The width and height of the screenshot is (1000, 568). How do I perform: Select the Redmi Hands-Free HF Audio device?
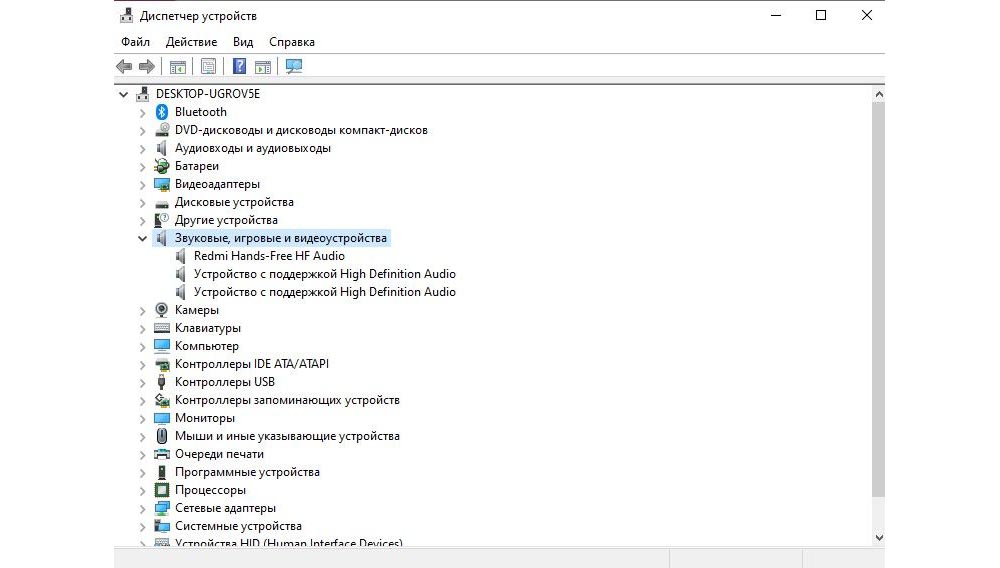pos(269,256)
